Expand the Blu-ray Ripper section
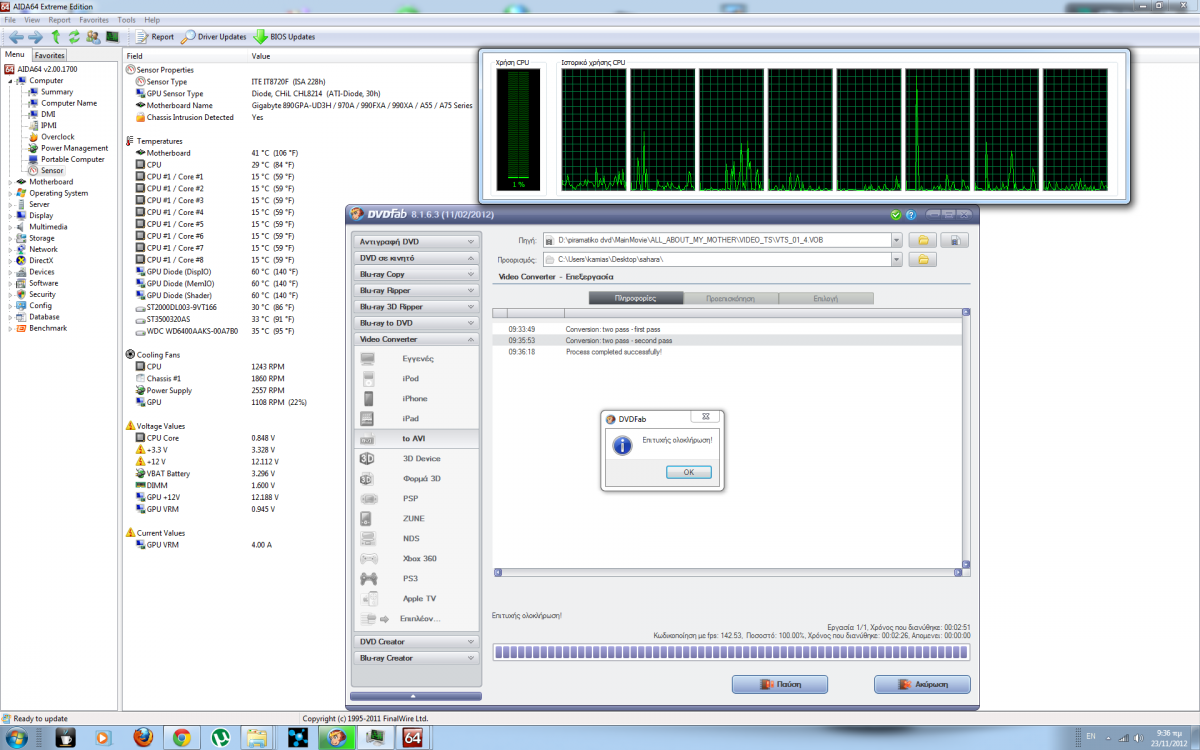Screen dimensions: 1200x750 (x=417, y=291)
